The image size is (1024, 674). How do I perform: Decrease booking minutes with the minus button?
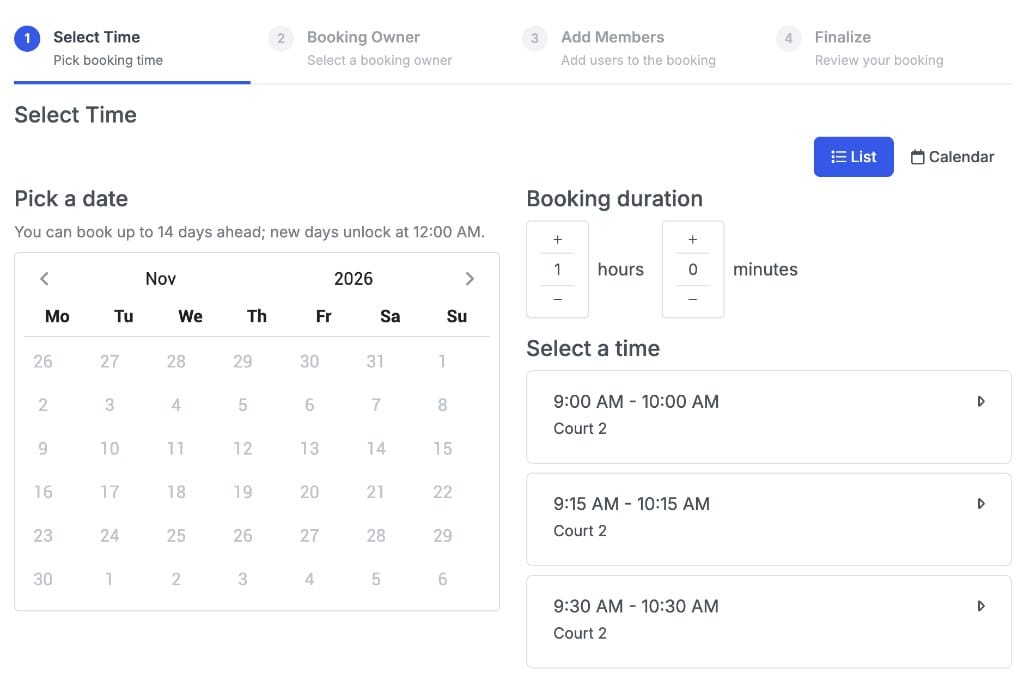pyautogui.click(x=692, y=299)
